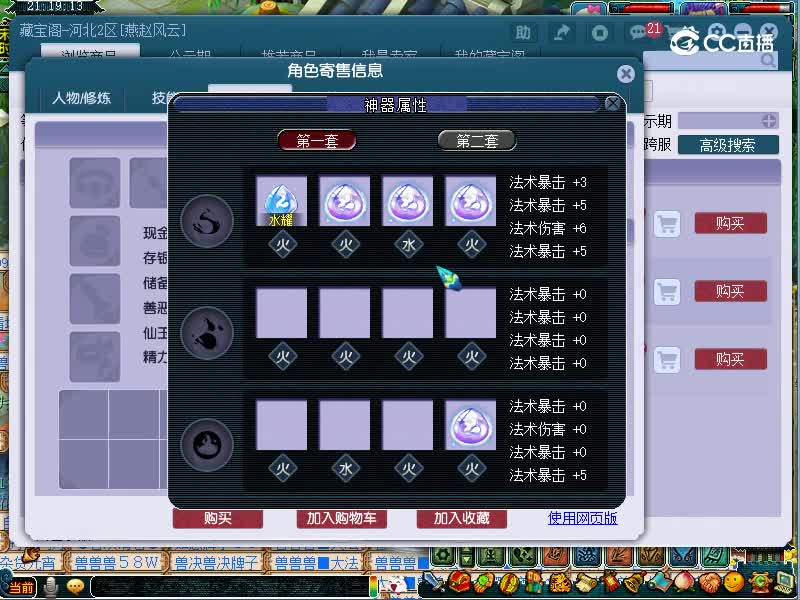Click 水 element badge in first row
This screenshot has width=800, height=600.
coord(408,245)
